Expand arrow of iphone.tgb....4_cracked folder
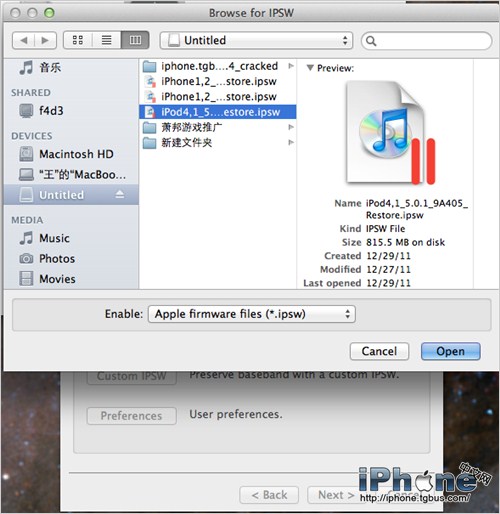This screenshot has width=500, height=514. (291, 66)
